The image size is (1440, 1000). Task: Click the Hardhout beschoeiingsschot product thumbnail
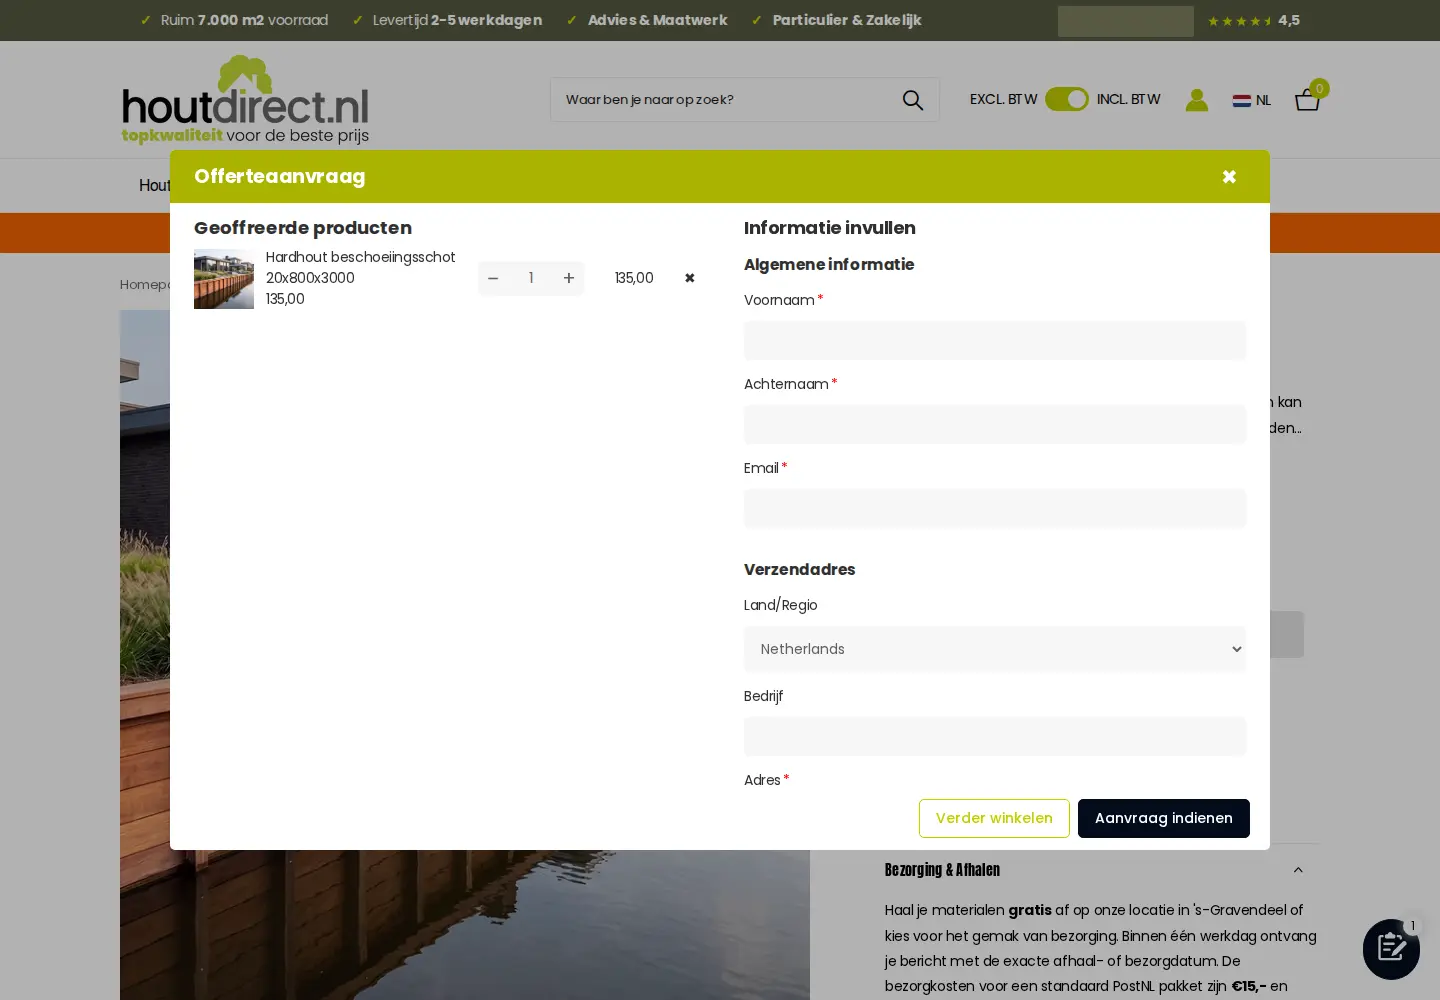224,279
